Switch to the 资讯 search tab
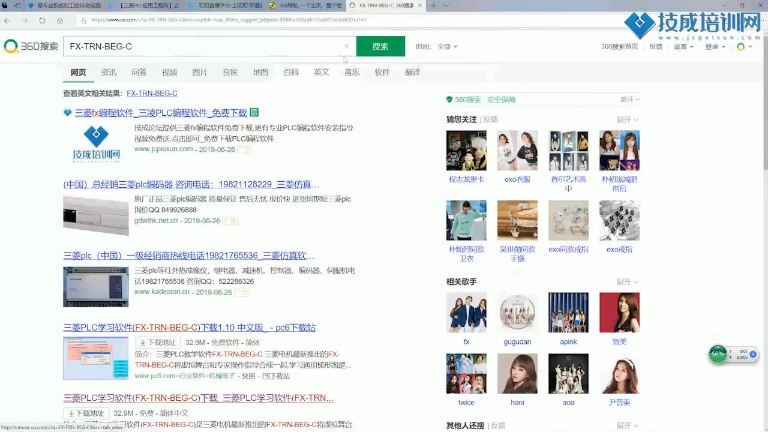Image resolution: width=768 pixels, height=432 pixels. tap(108, 72)
